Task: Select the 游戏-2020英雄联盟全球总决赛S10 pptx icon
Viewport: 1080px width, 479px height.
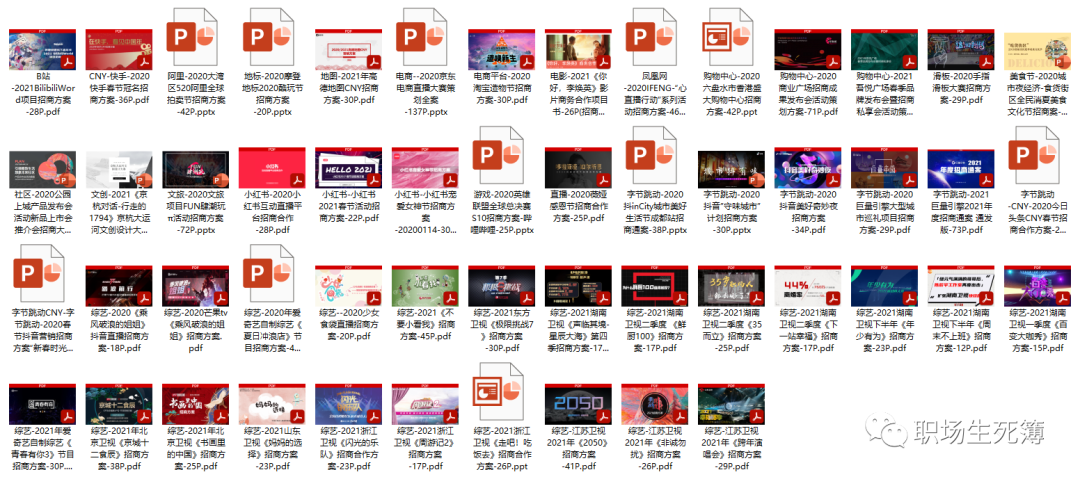Action: (497, 154)
